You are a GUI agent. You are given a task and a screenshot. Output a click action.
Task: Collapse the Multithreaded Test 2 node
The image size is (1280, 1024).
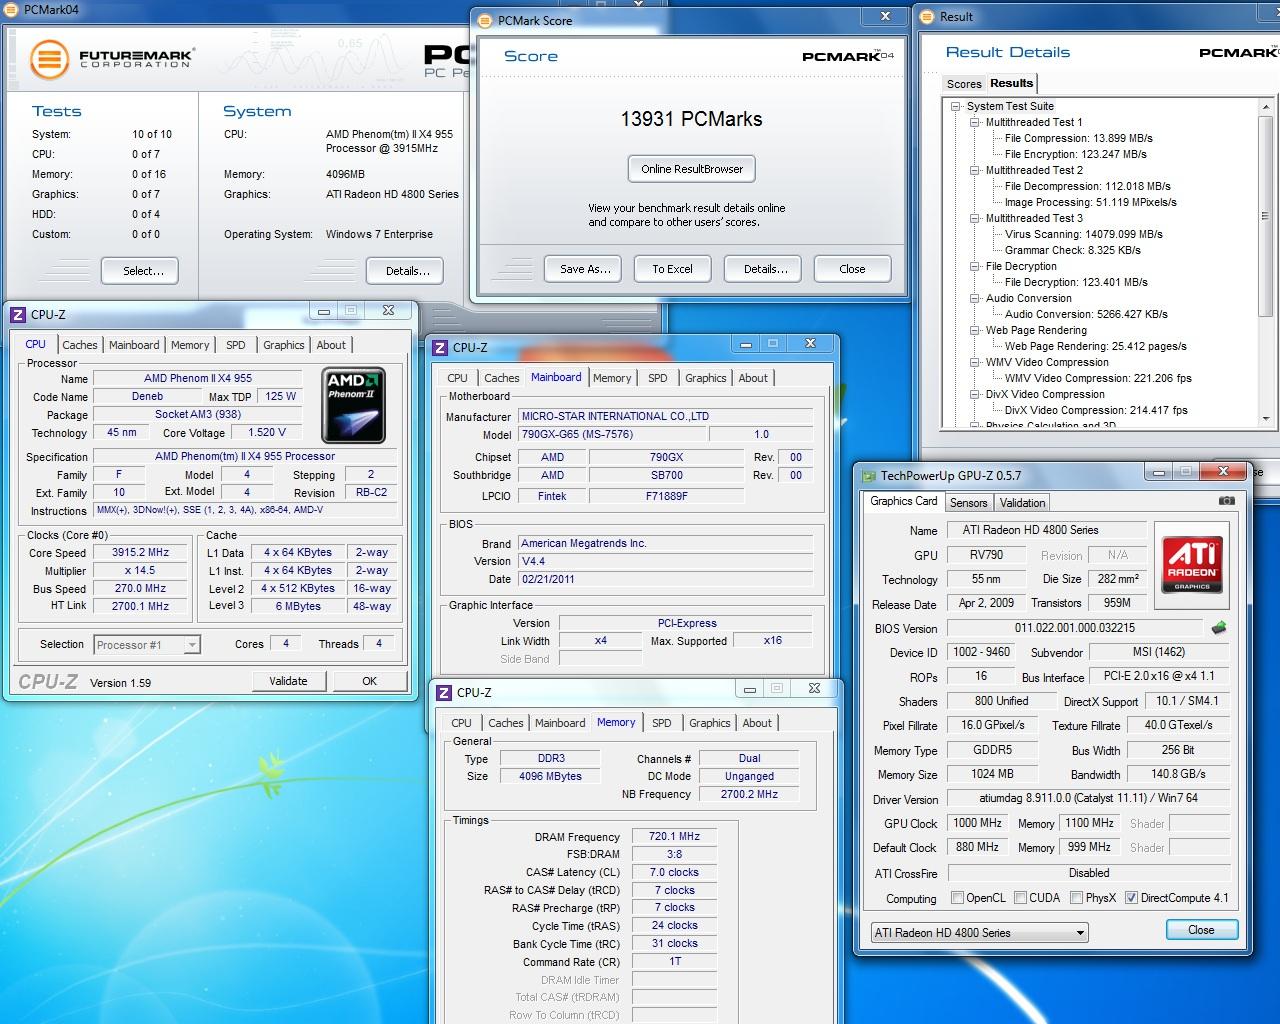pyautogui.click(x=975, y=170)
